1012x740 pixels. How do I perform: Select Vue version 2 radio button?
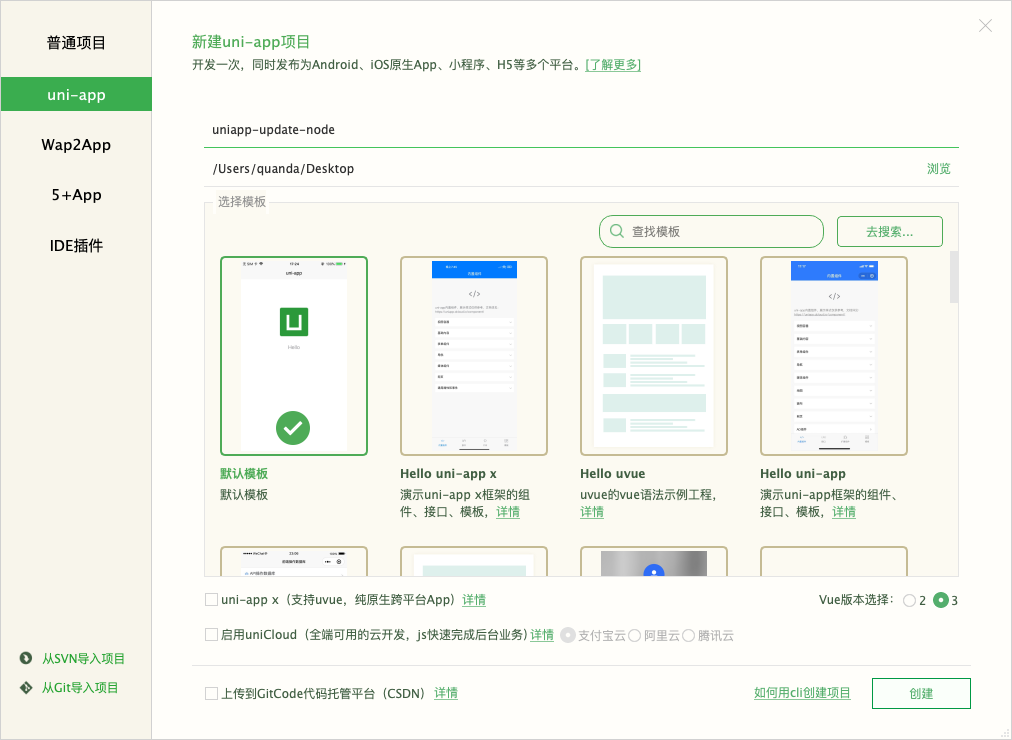point(909,601)
